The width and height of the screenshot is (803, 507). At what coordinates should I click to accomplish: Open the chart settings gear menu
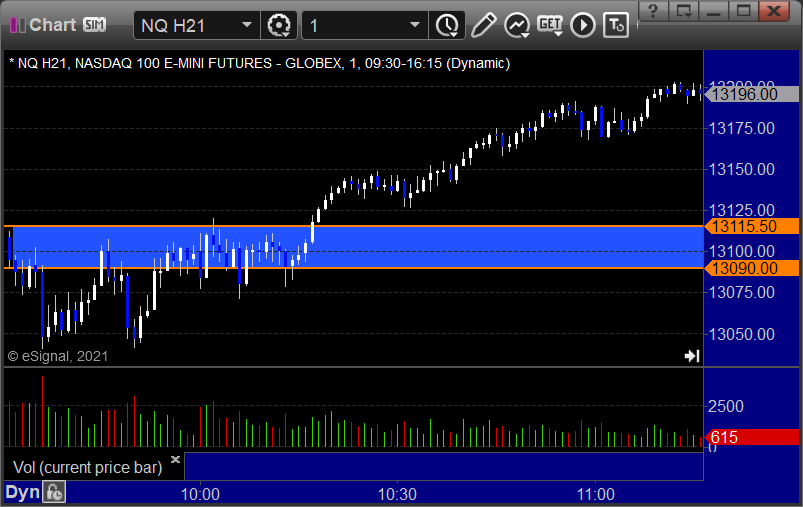(x=279, y=25)
